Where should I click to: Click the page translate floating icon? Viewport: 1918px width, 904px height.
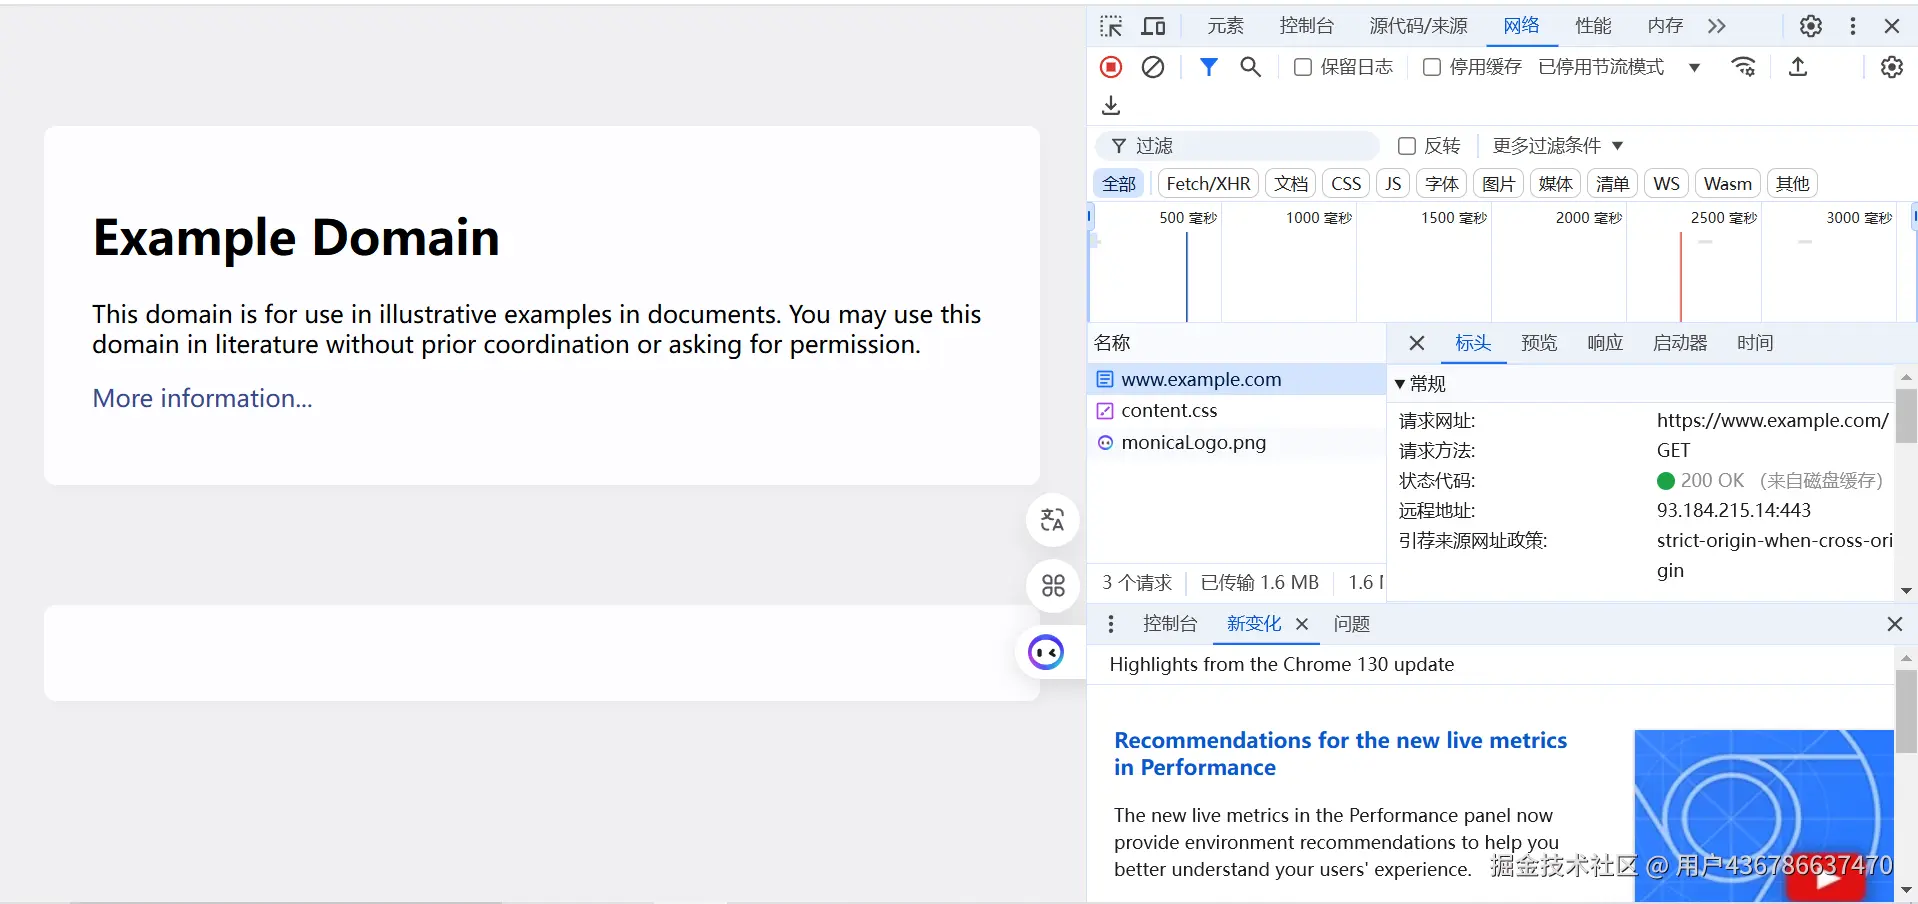1053,520
